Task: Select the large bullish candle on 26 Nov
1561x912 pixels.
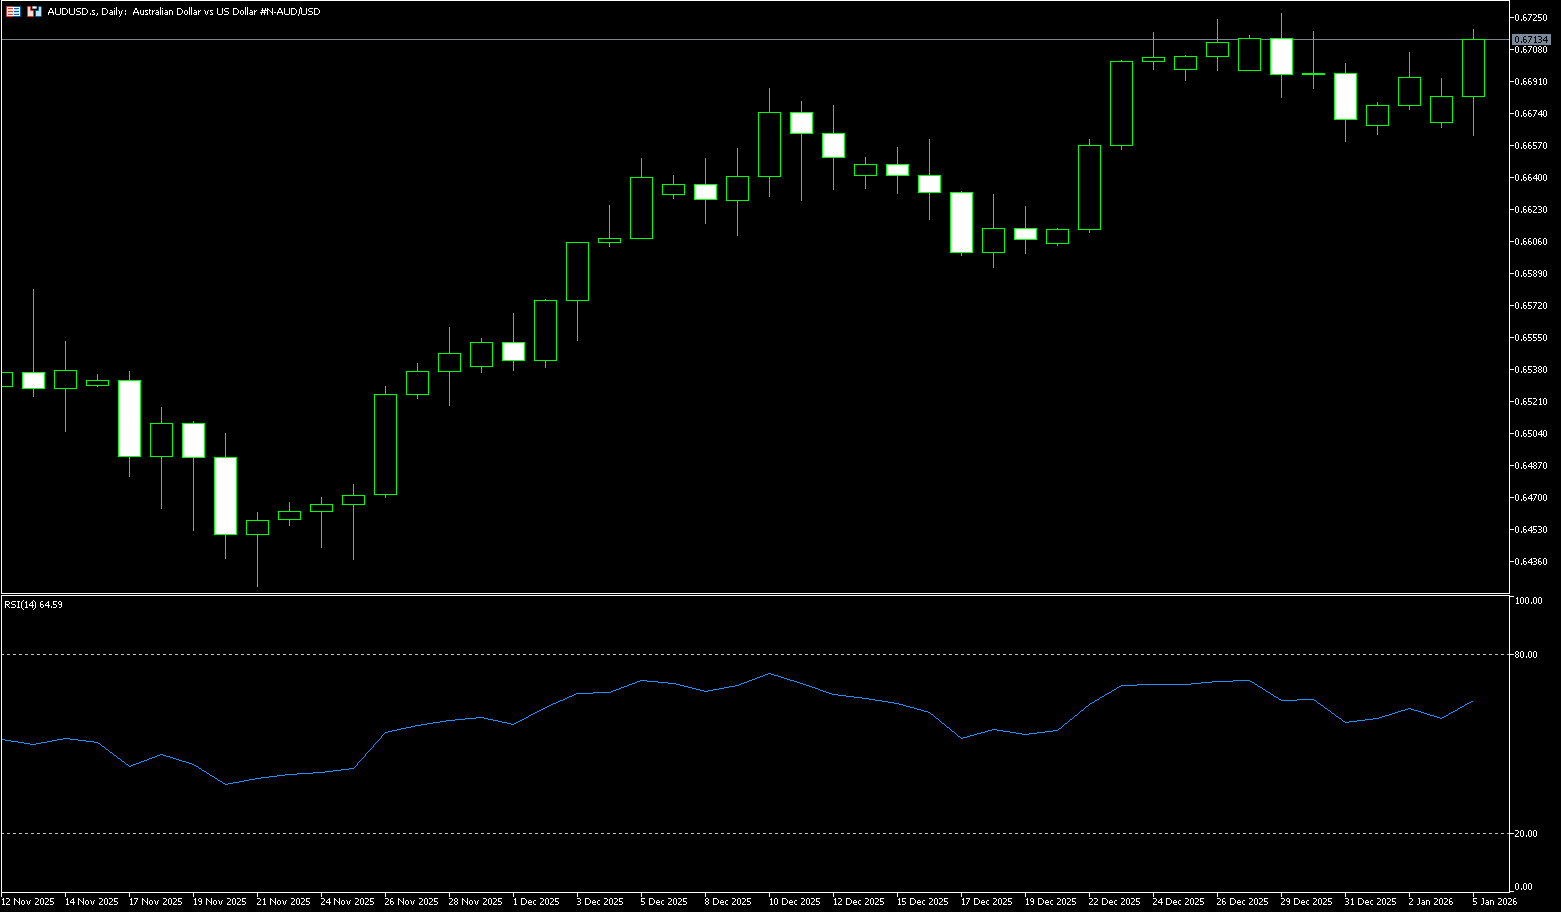Action: (385, 444)
